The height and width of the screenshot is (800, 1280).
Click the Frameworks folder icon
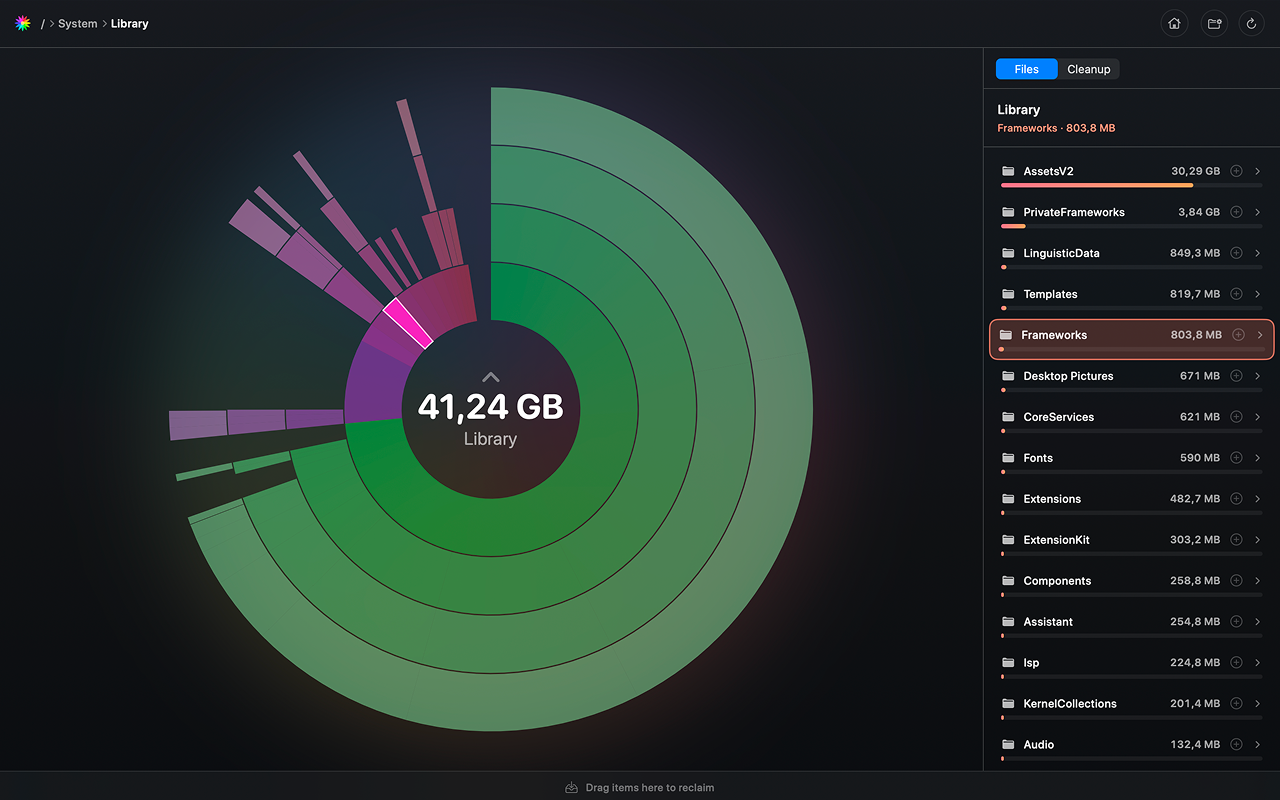tap(1006, 335)
